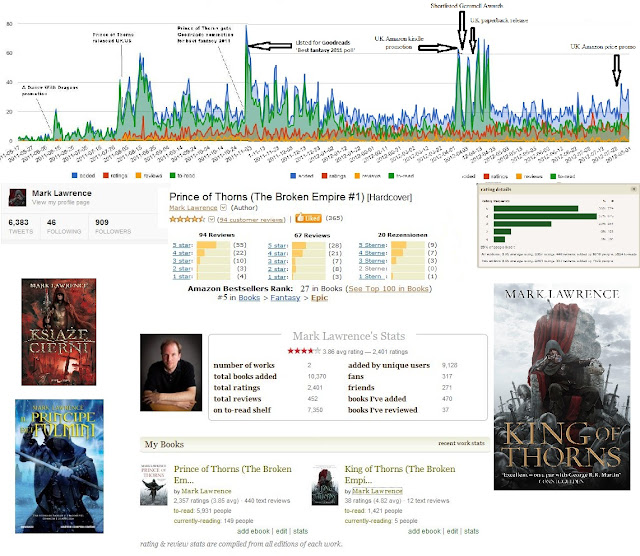This screenshot has height=556, width=640.
Task: Open King of Thorns title in My Books
Action: tap(400, 474)
